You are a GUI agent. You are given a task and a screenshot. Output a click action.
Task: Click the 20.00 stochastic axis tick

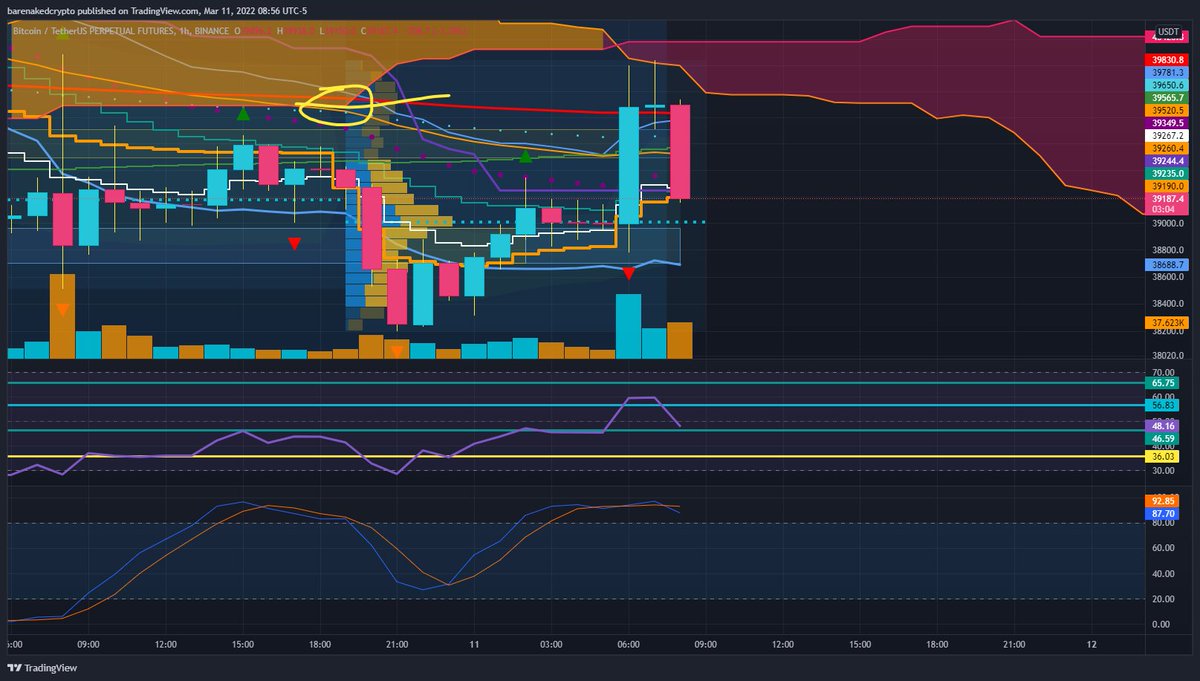pos(1163,599)
